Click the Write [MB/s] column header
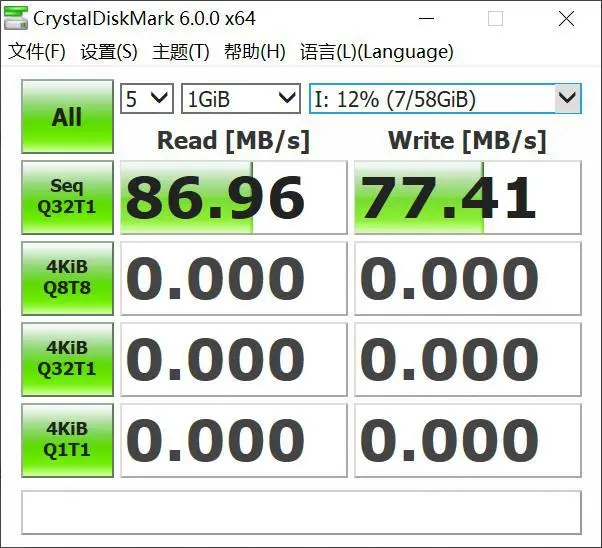602x548 pixels. tap(467, 141)
